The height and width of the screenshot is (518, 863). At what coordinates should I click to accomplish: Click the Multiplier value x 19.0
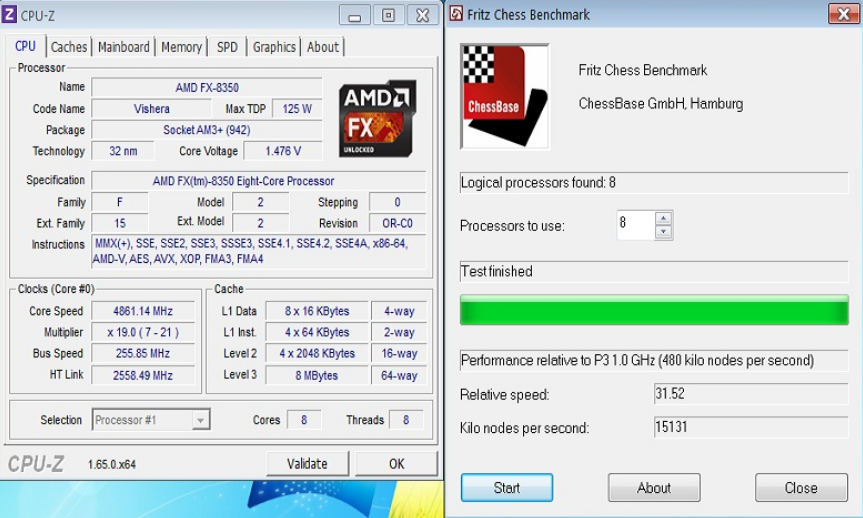tap(143, 332)
